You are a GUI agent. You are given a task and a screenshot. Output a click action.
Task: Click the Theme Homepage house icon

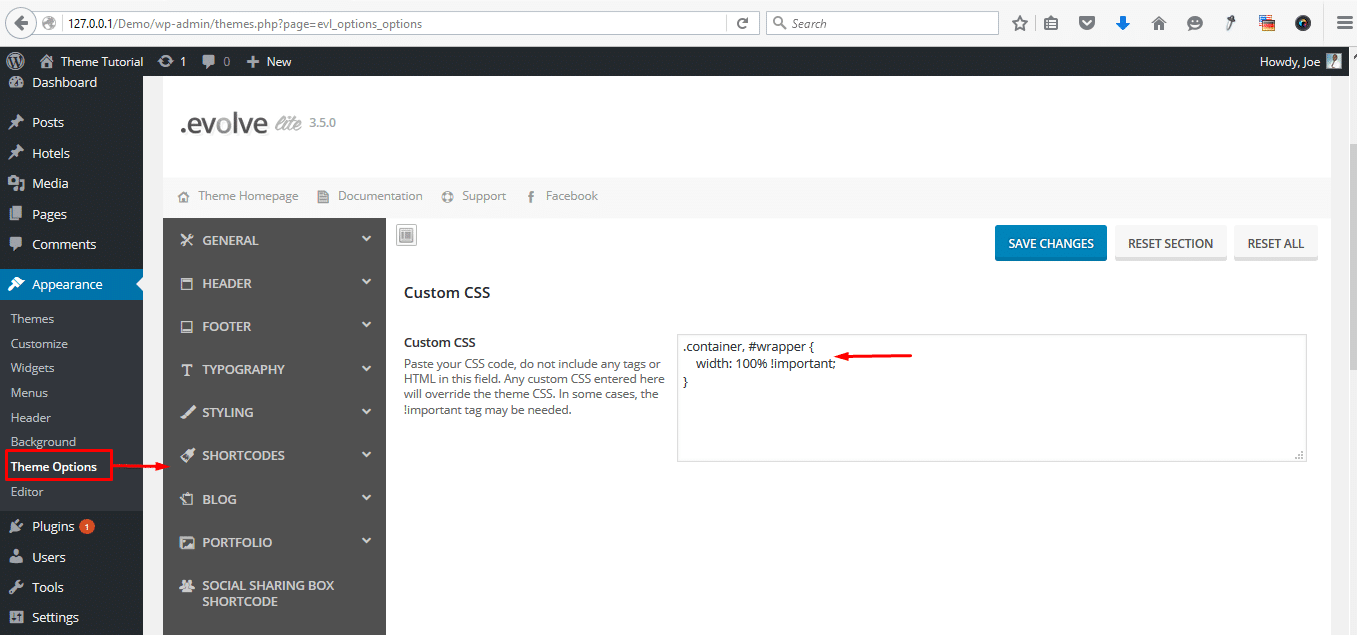click(x=184, y=197)
